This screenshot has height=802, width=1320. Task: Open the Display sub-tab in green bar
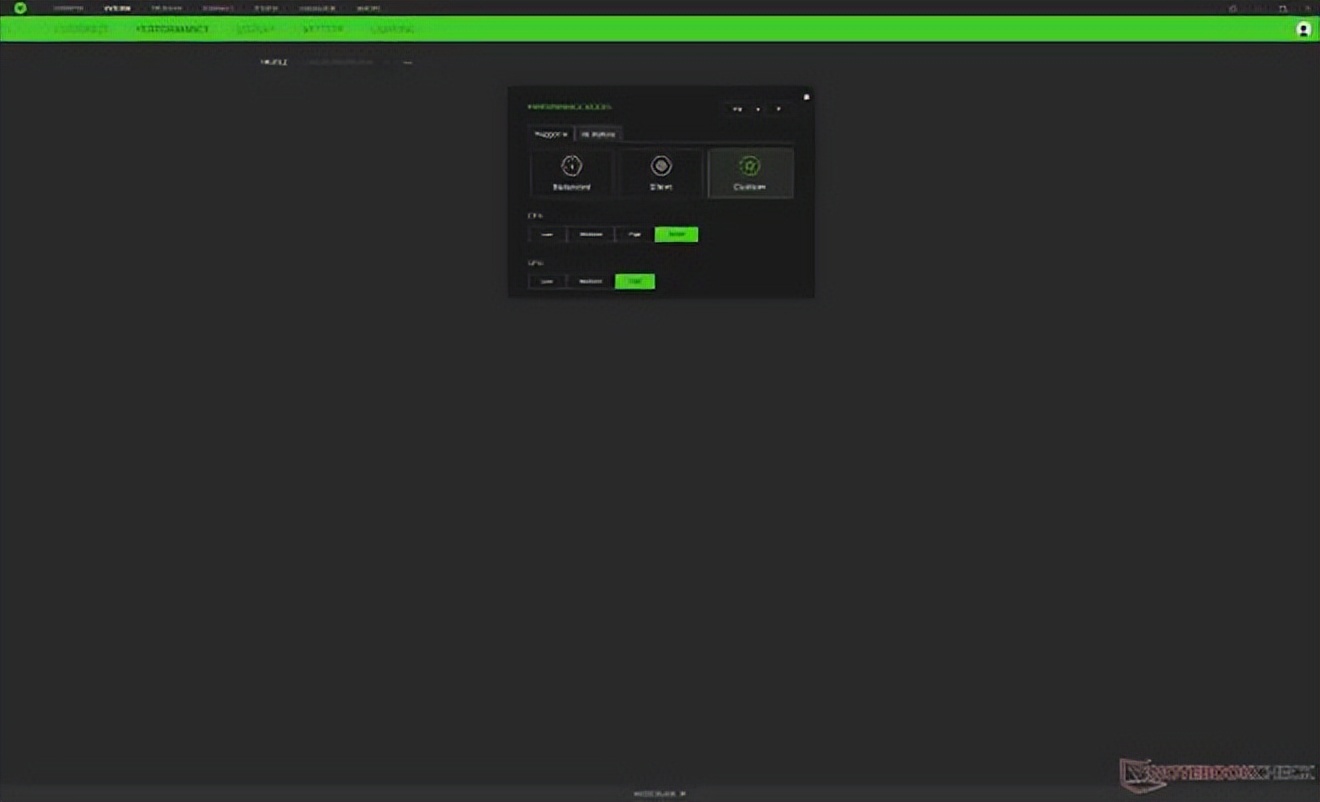255,29
